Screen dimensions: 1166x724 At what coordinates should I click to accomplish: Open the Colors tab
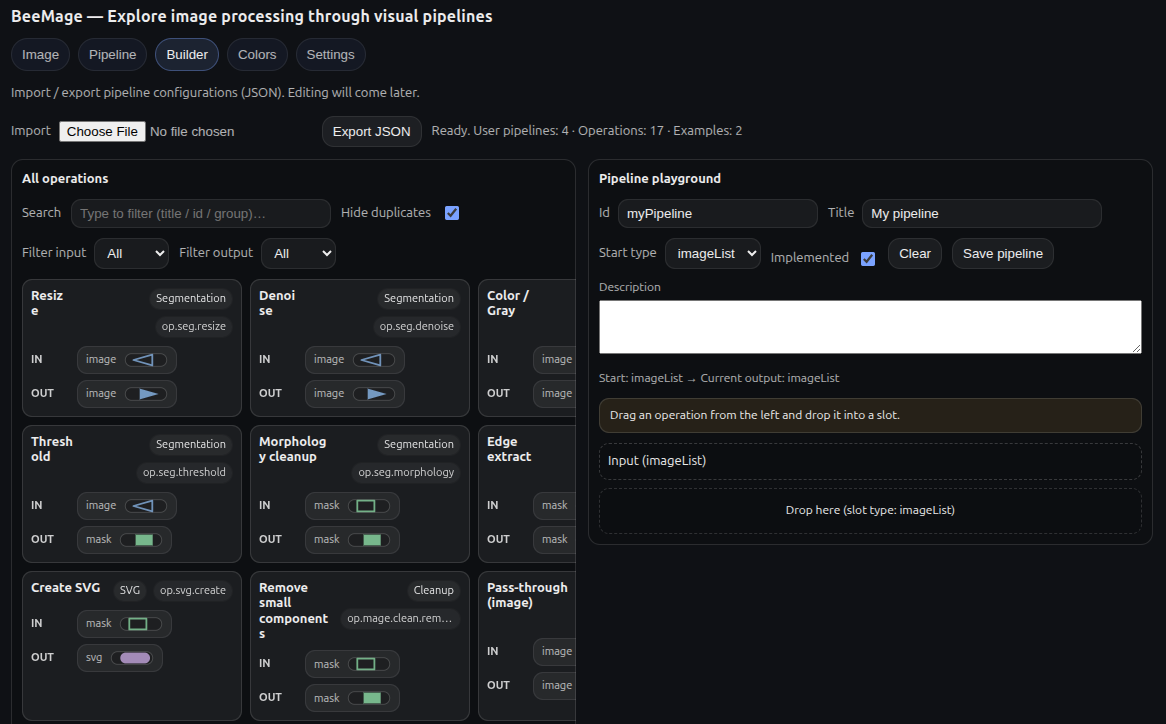(257, 55)
